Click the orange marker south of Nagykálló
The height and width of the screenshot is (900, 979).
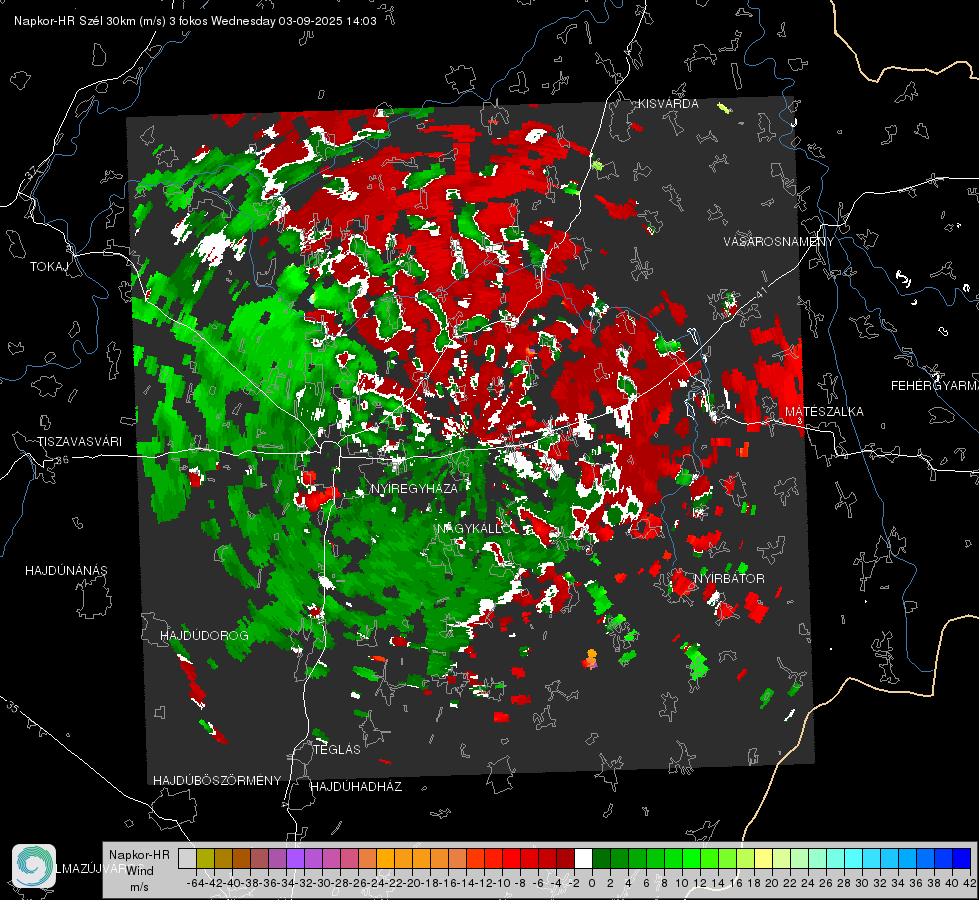(591, 658)
